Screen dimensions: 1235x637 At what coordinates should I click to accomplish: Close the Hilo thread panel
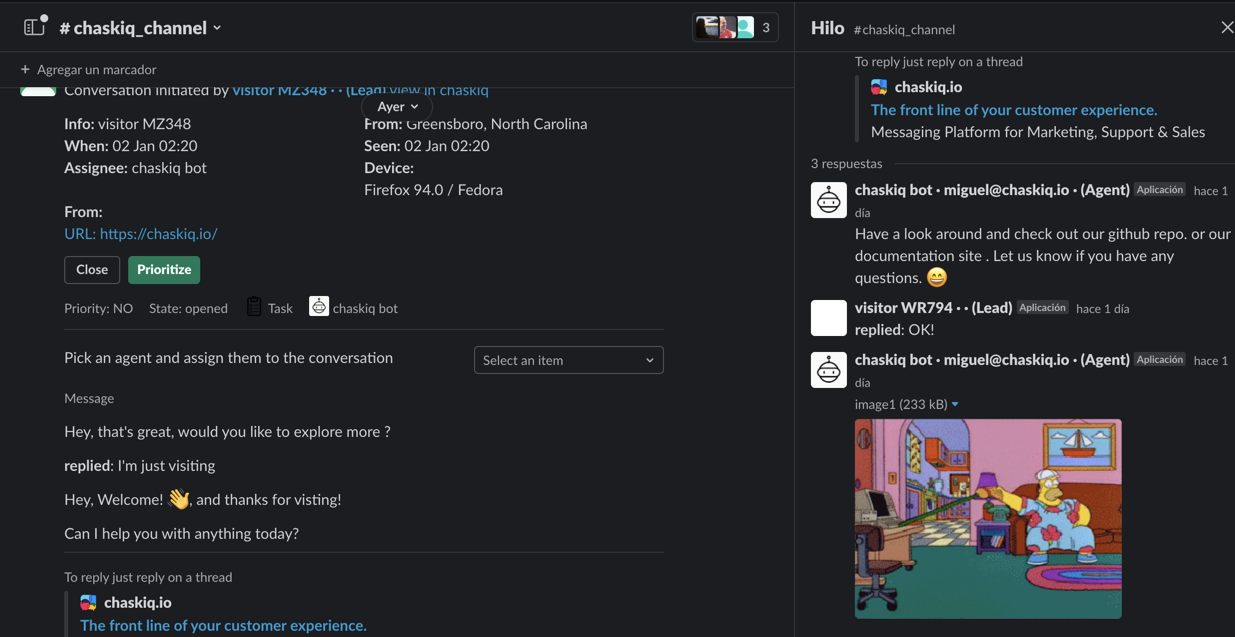coord(1226,28)
